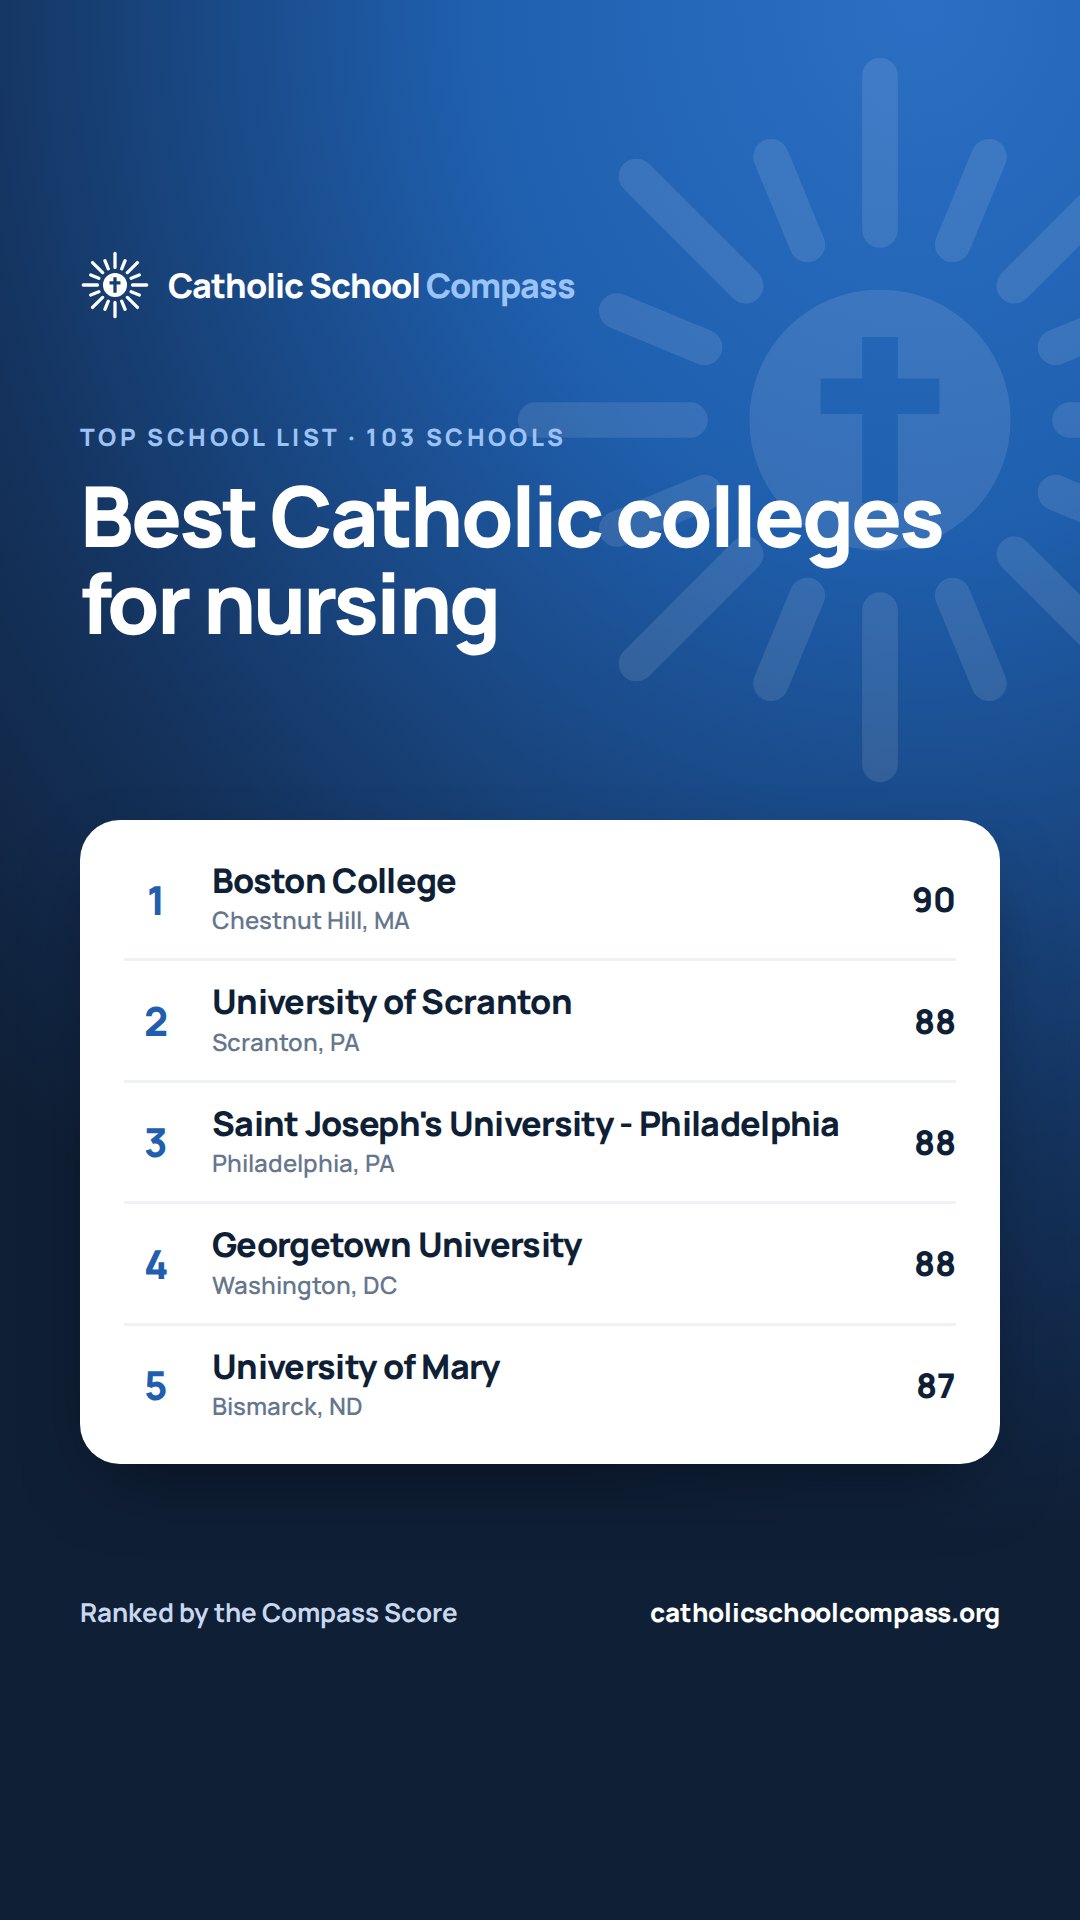Select University of Scranton in the list
The width and height of the screenshot is (1080, 1920).
(x=540, y=1021)
